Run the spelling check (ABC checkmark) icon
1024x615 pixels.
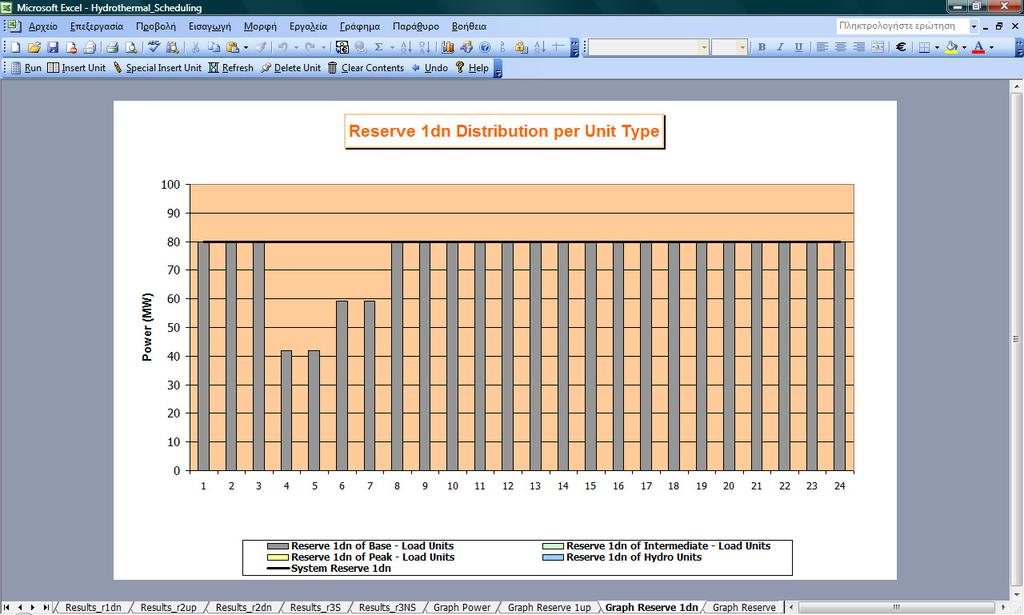[x=154, y=47]
